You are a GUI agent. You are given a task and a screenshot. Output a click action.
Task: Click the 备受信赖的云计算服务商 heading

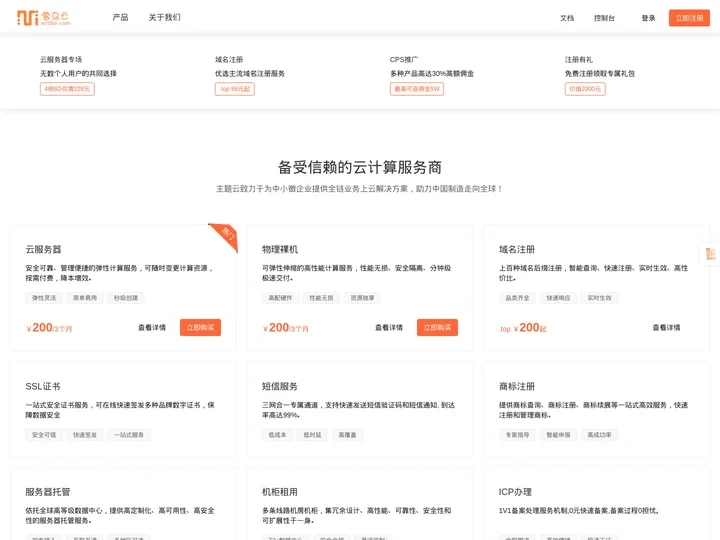pyautogui.click(x=360, y=167)
